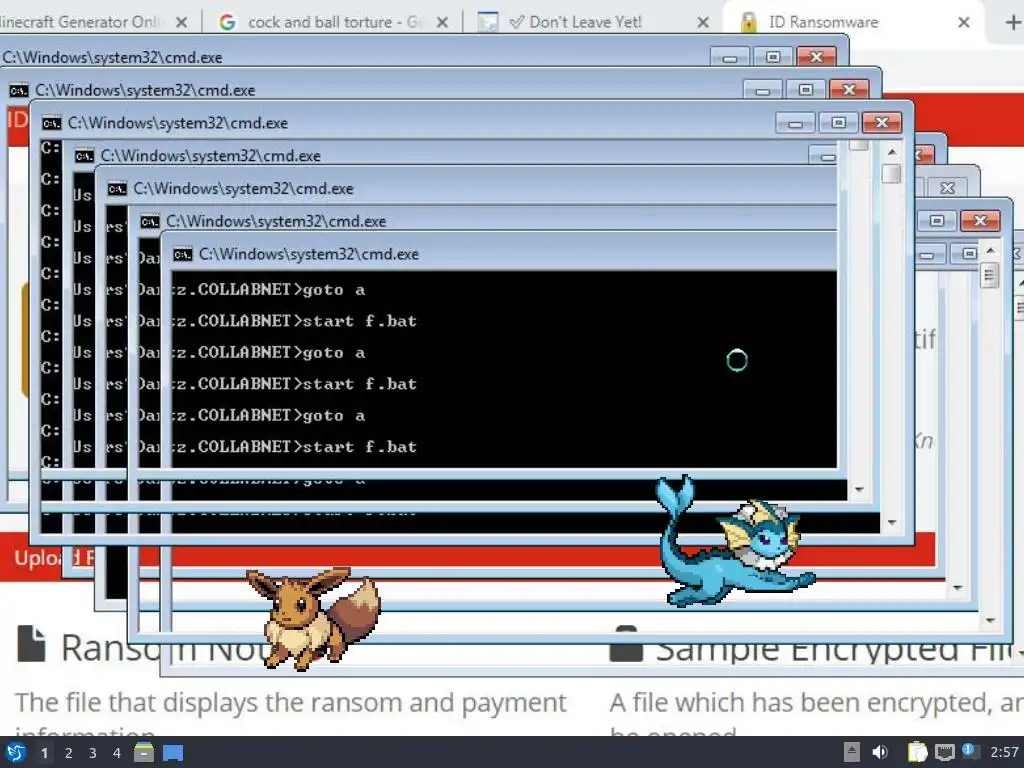The height and width of the screenshot is (768, 1024).
Task: Minimize the rearmost cmd window
Action: point(729,57)
